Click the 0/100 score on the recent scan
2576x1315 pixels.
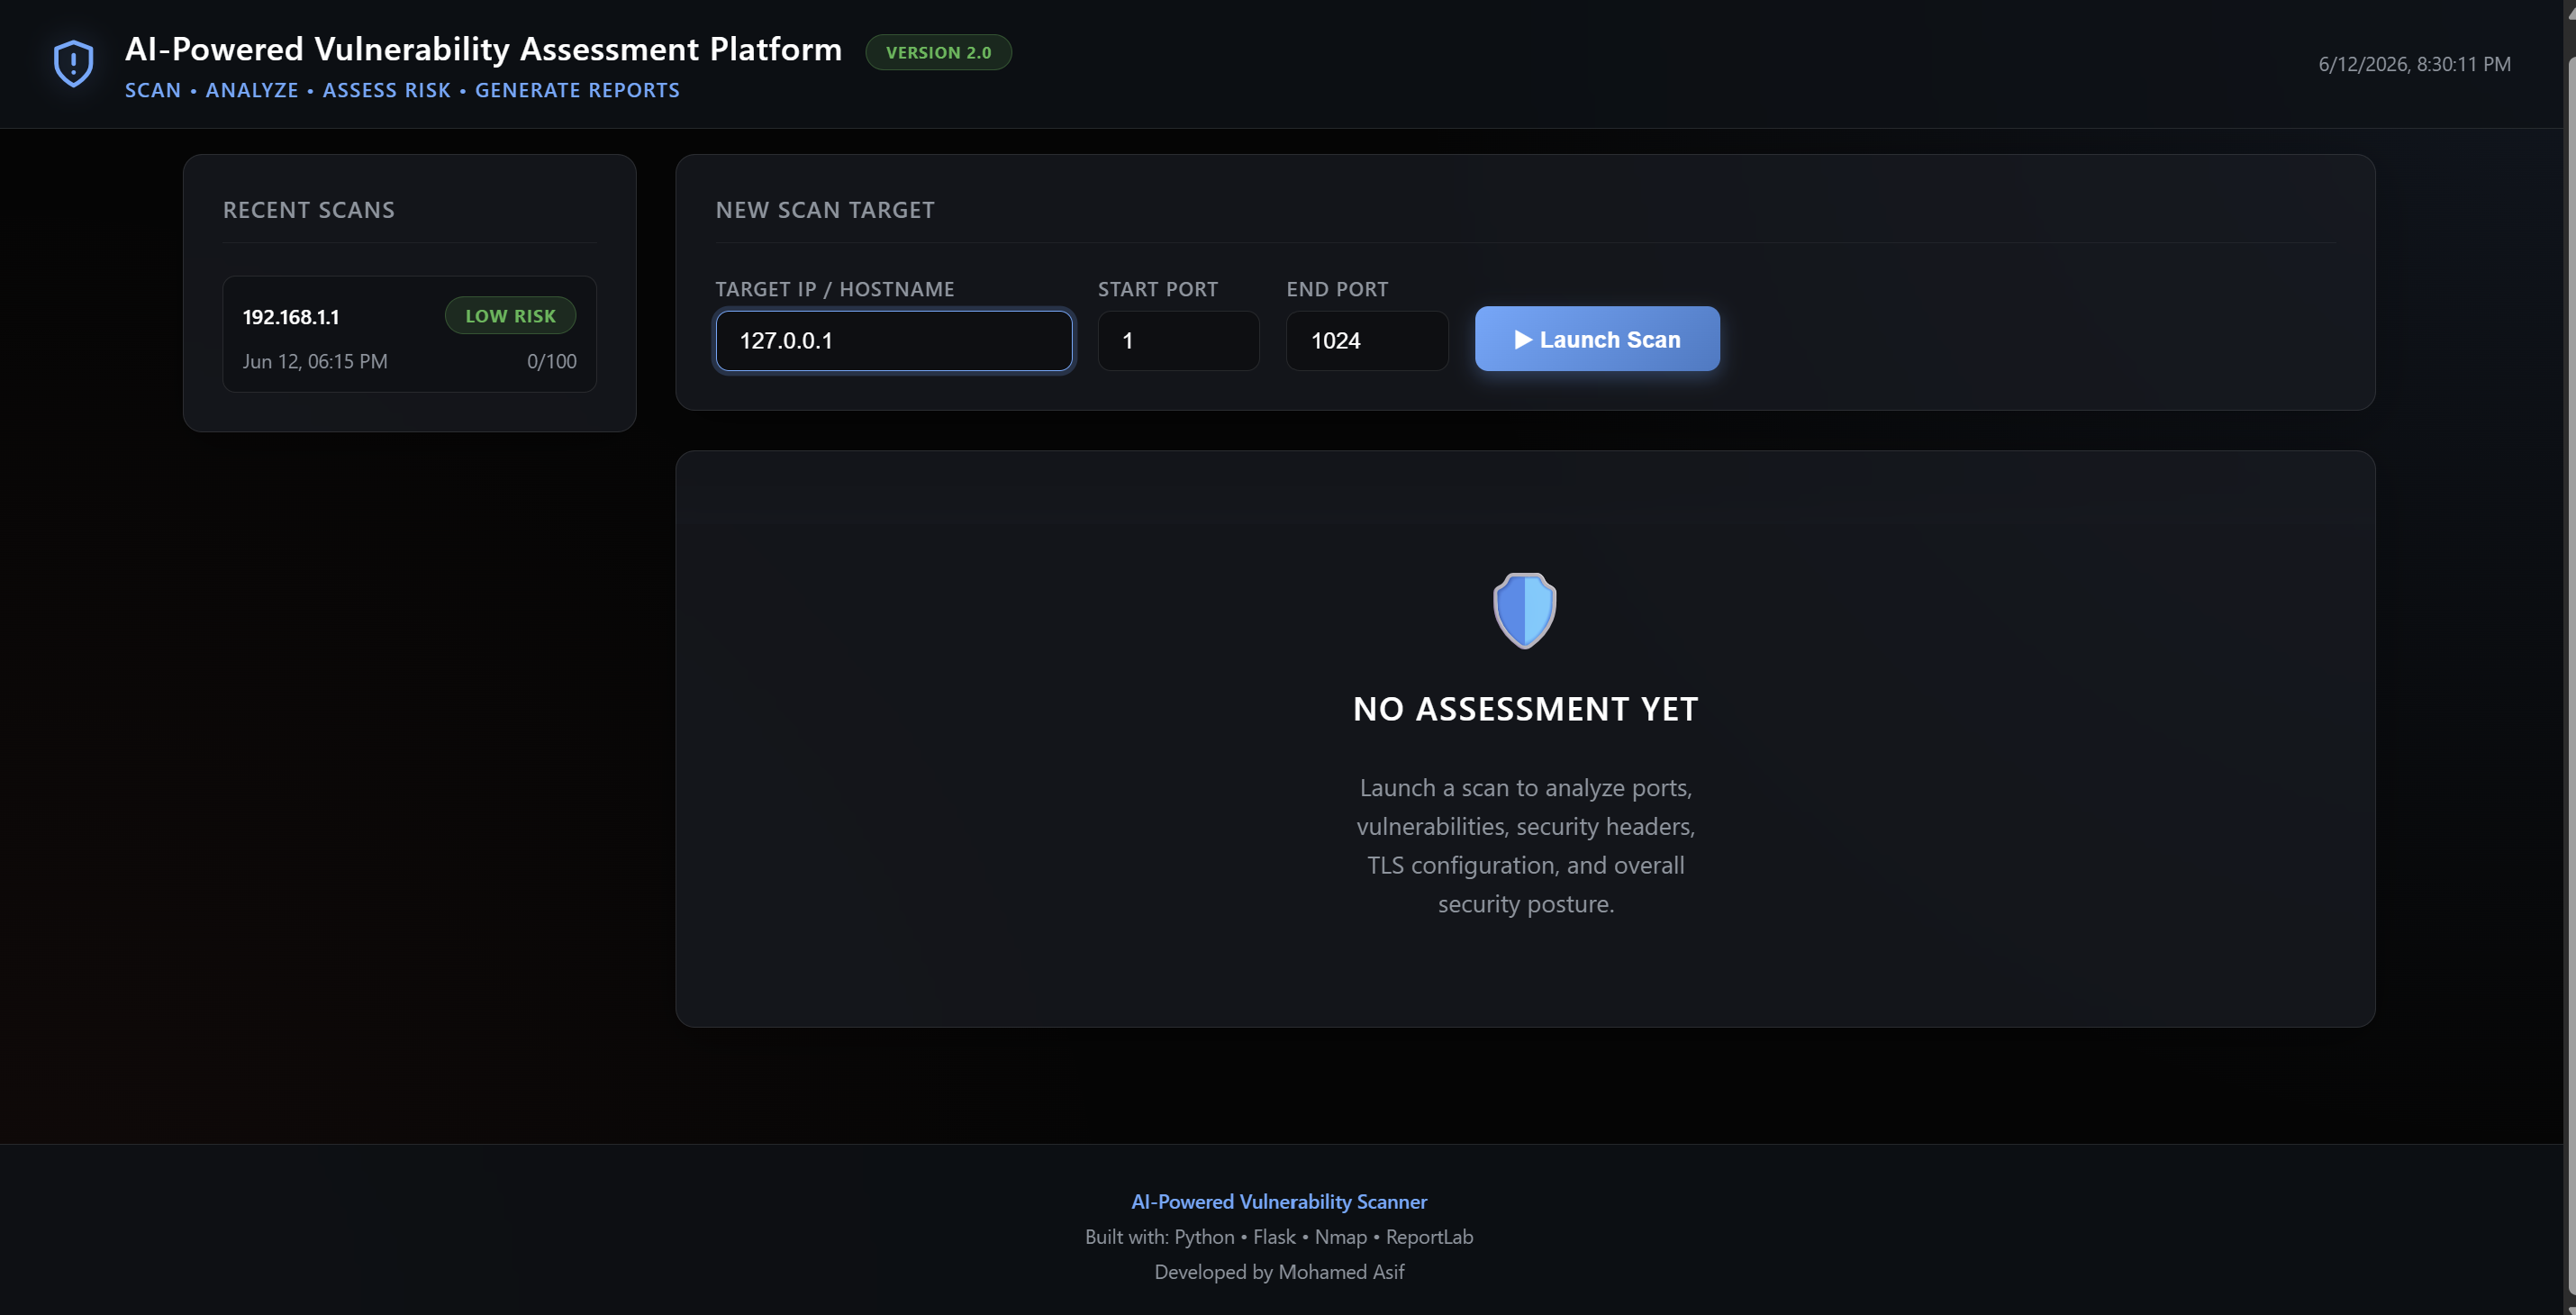pos(552,361)
